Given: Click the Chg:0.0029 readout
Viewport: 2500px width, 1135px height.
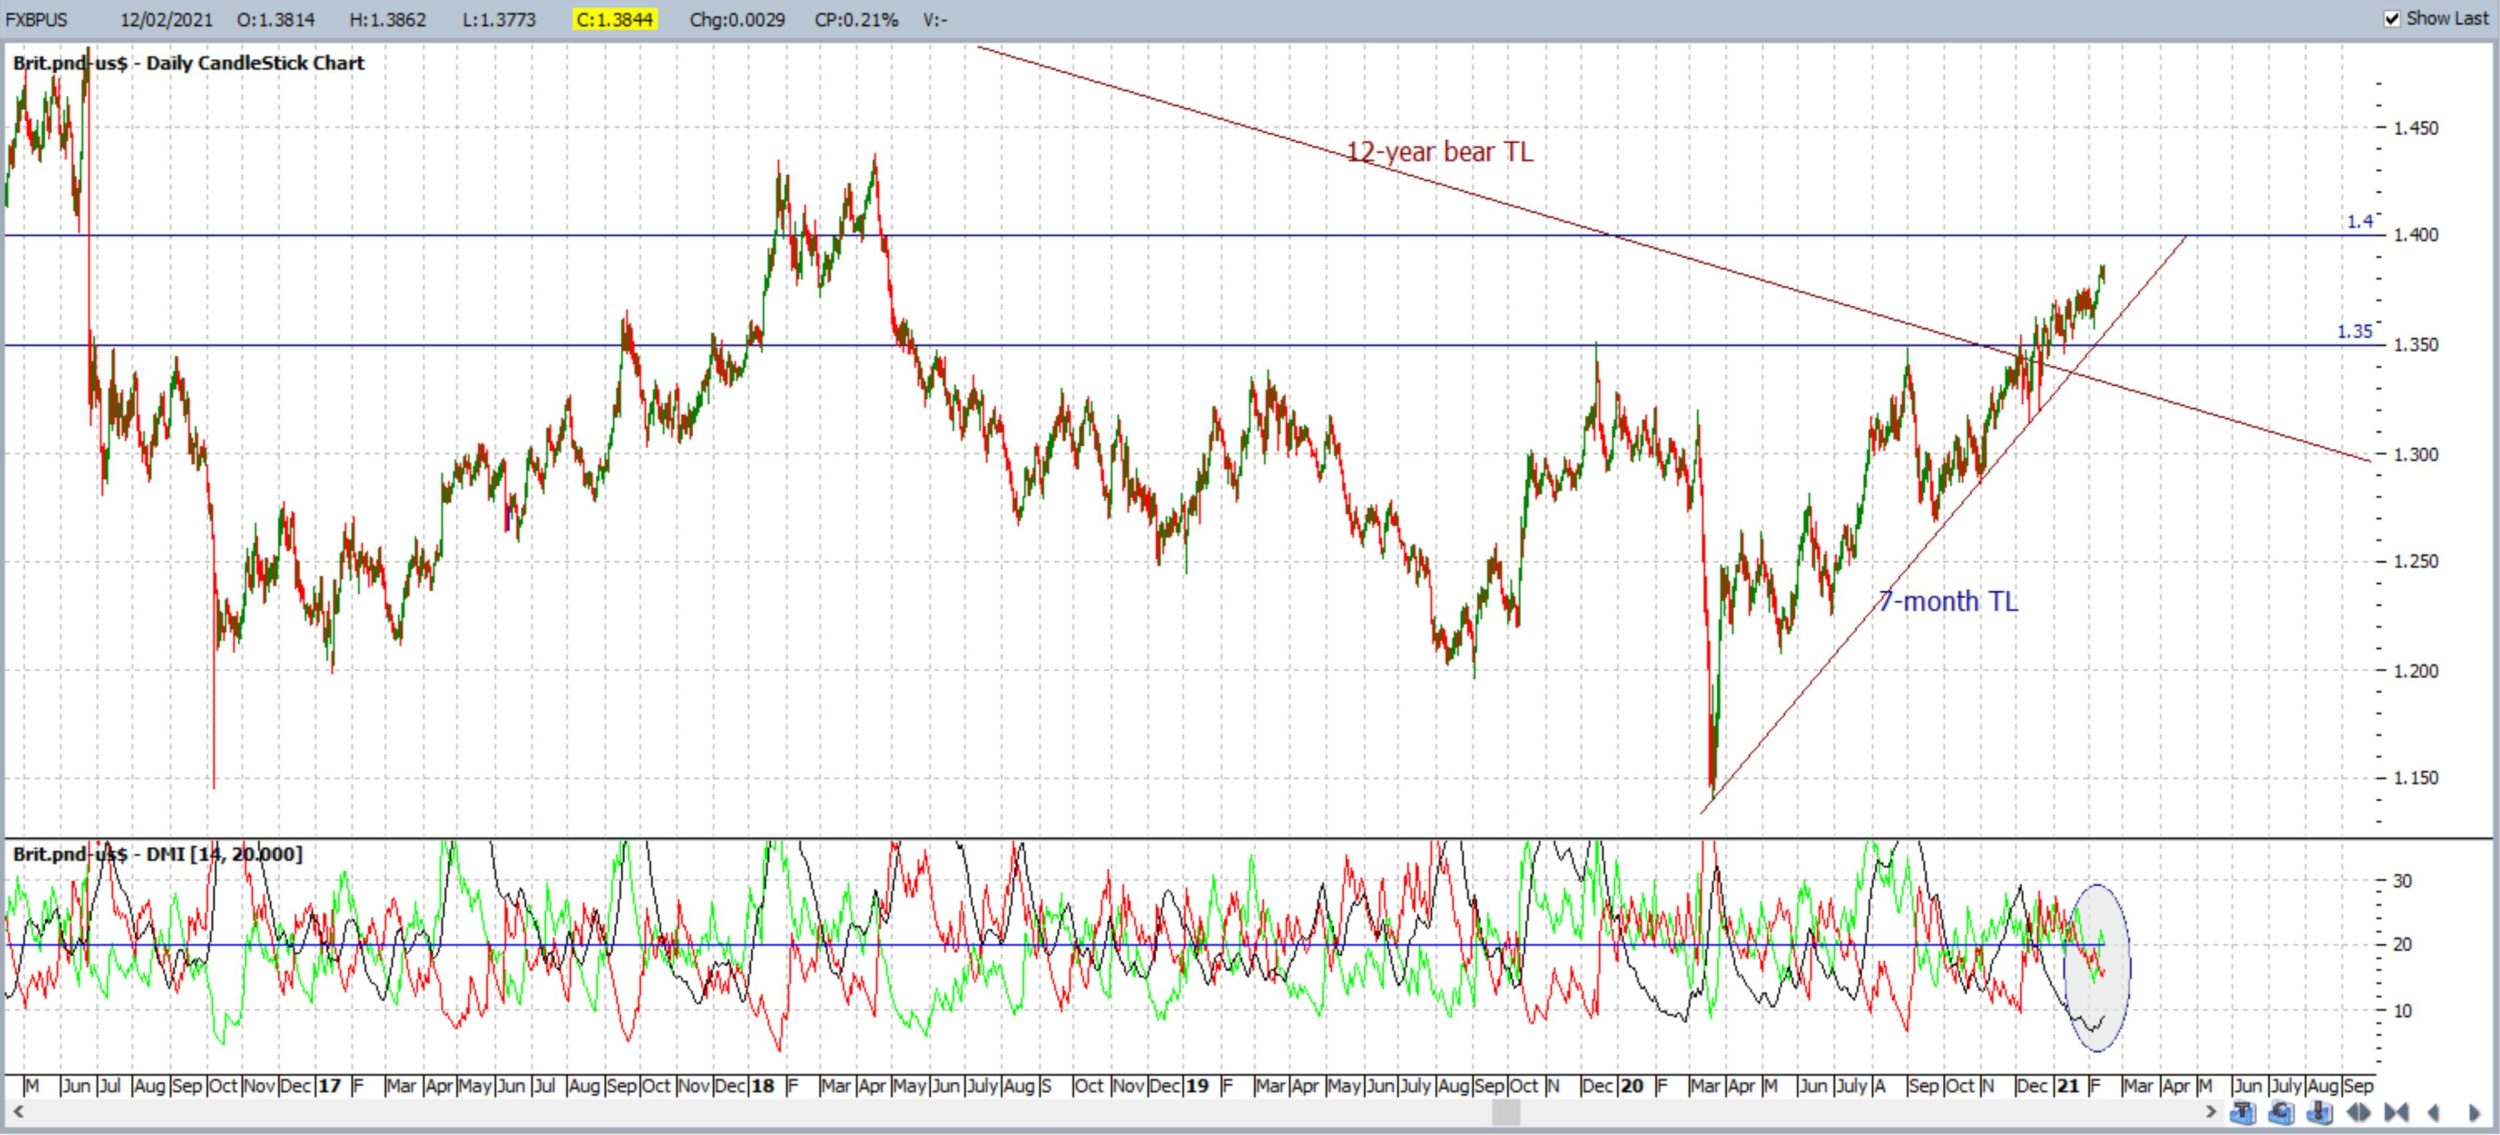Looking at the screenshot, I should (737, 20).
